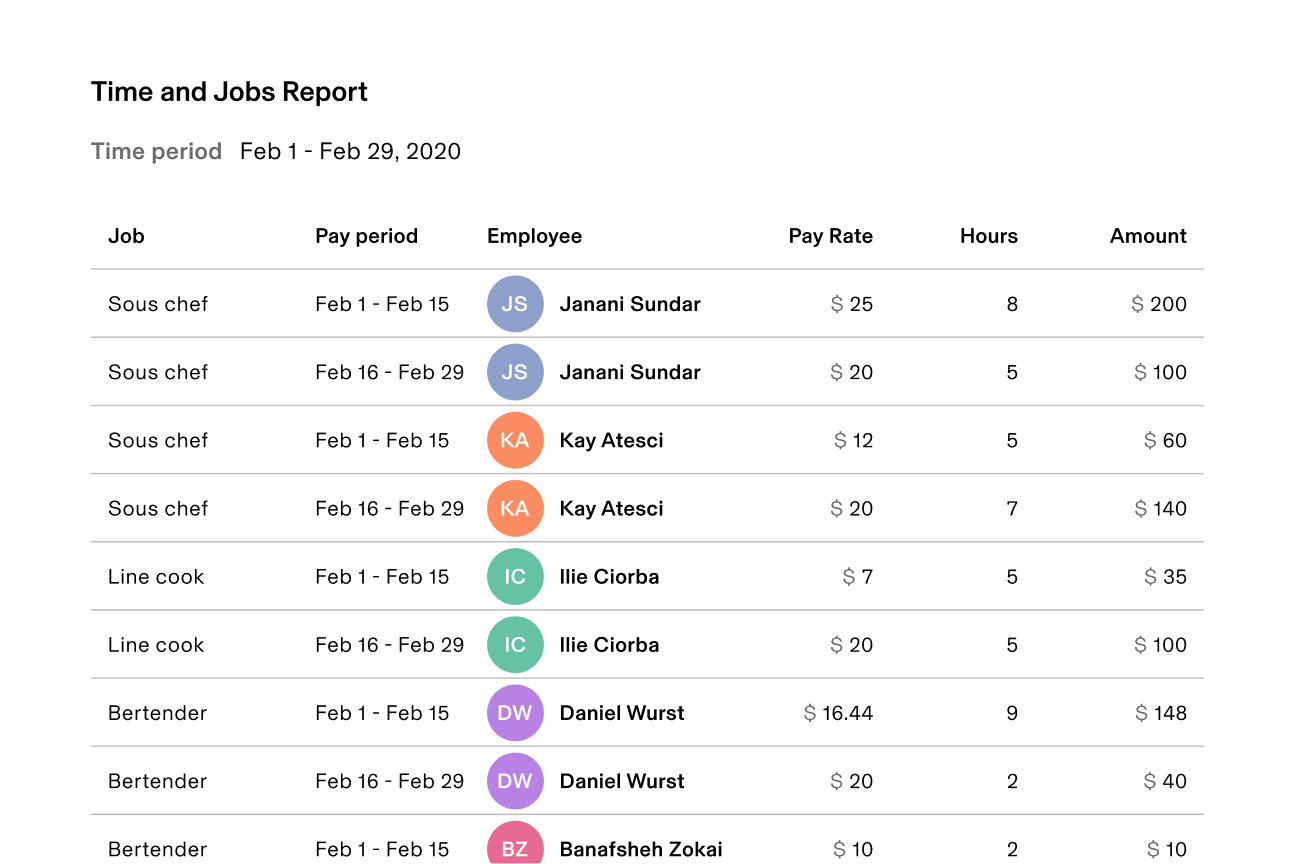Open Janani Sundar's employee profile
The image size is (1296, 864).
tap(630, 304)
